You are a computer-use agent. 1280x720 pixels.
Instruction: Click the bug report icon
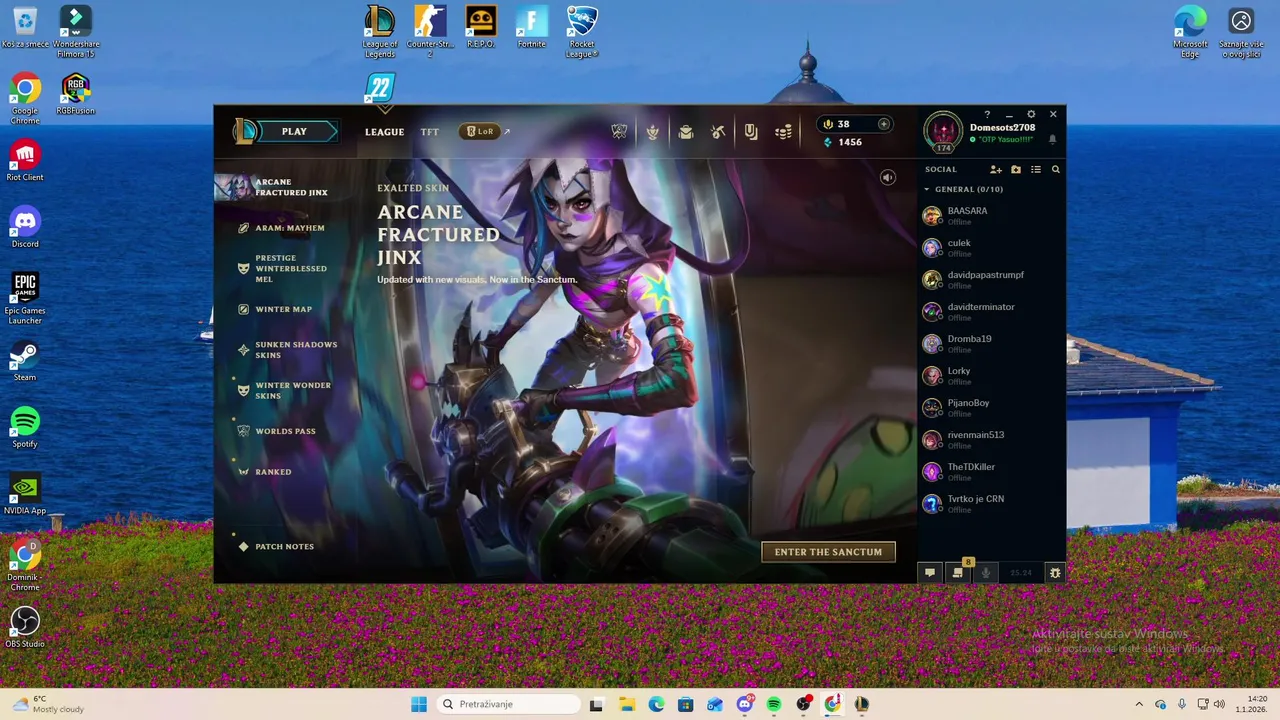coord(1054,572)
